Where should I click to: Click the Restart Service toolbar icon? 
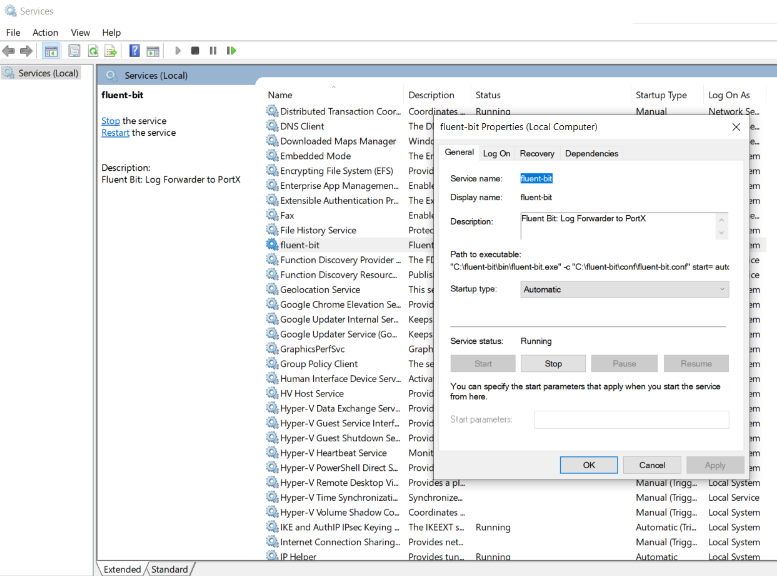tap(231, 51)
